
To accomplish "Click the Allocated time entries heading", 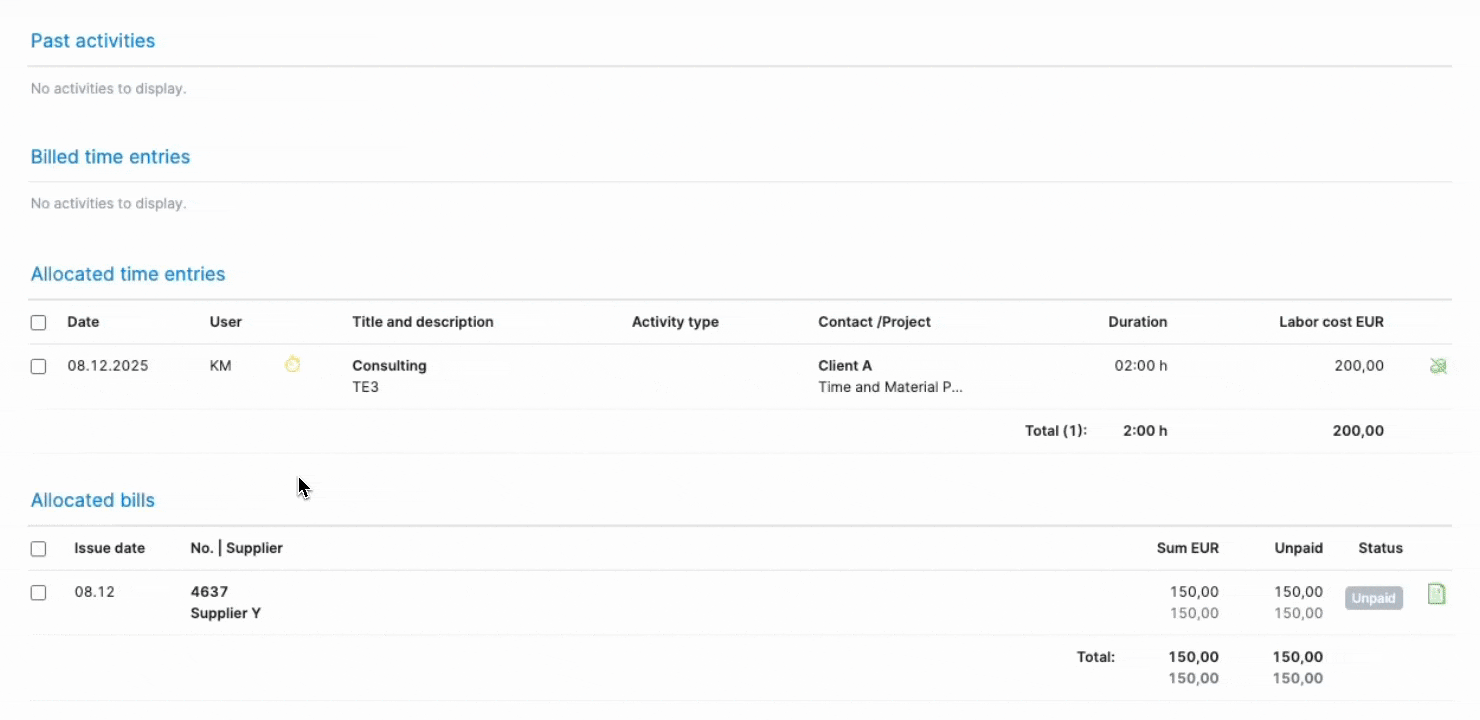I will (x=128, y=274).
